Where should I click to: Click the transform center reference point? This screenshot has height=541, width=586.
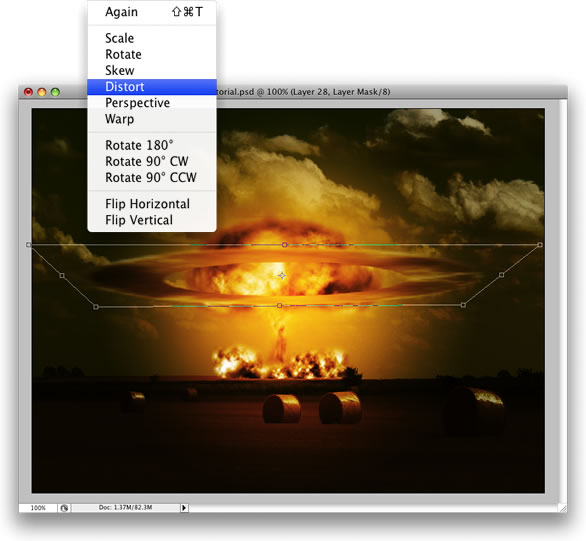(282, 276)
